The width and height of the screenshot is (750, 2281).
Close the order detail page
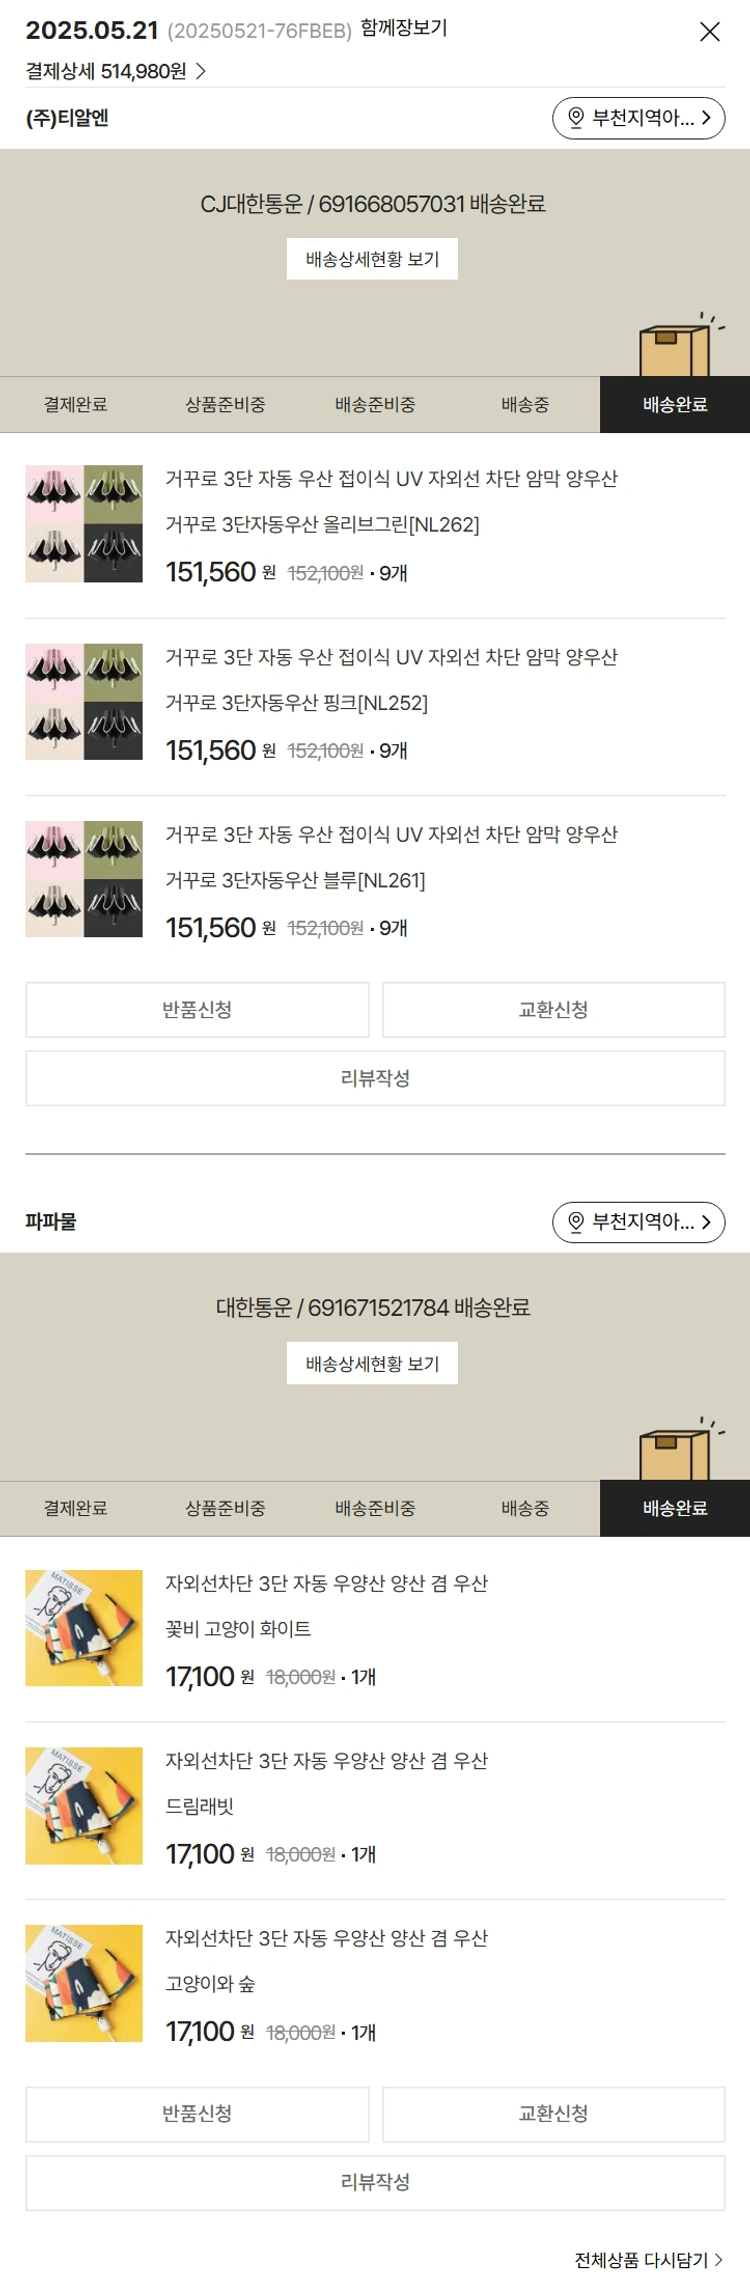[710, 32]
